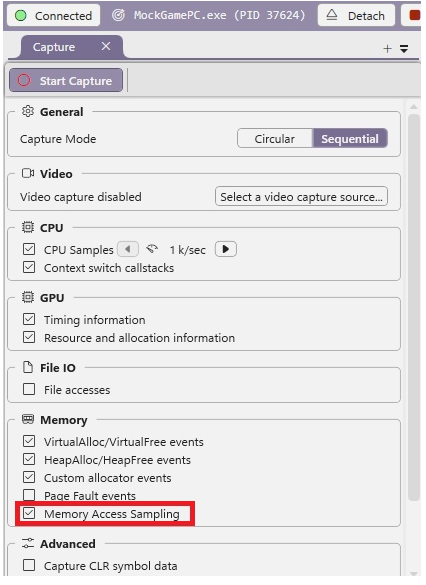Decrease CPU sampling rate with left arrow
The image size is (426, 585).
(128, 249)
